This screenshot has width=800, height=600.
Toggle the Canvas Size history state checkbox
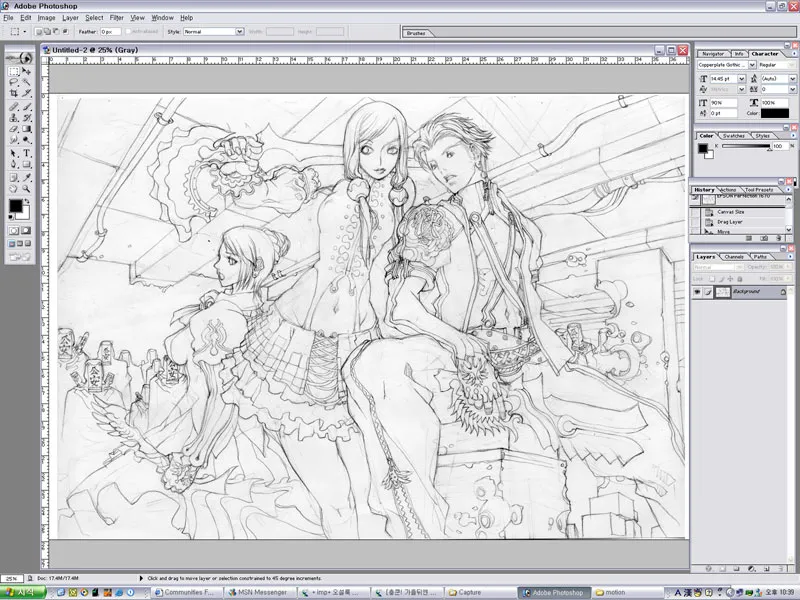(697, 211)
